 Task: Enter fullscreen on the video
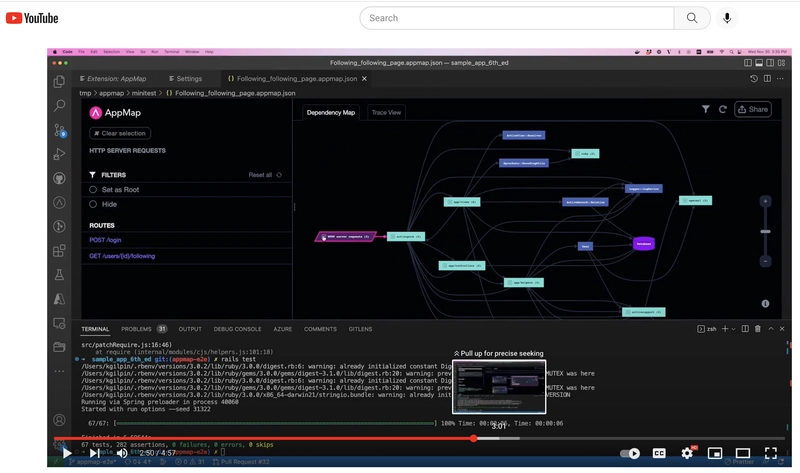[771, 453]
